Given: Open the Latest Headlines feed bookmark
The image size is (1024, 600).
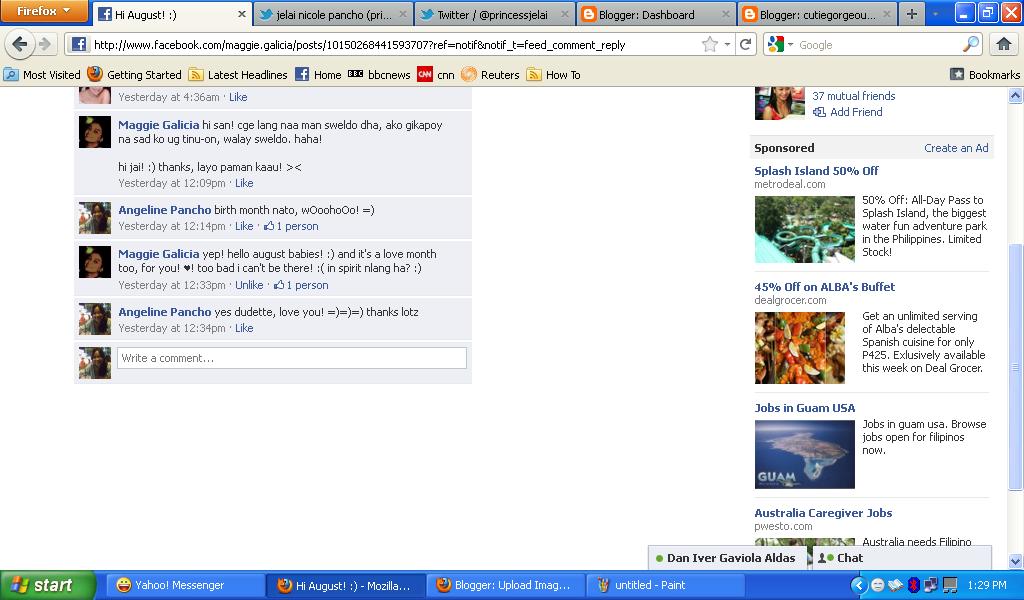Looking at the screenshot, I should (238, 74).
